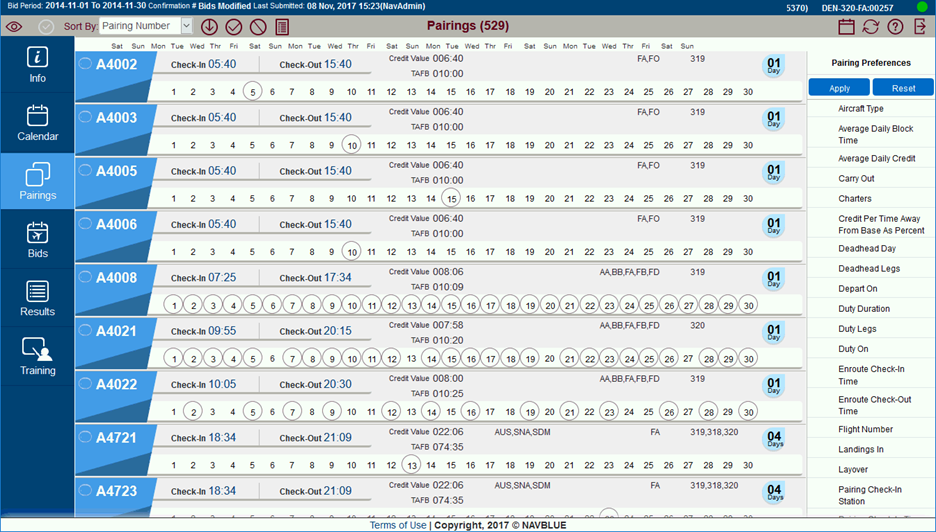
Task: Click the eye view icon in toolbar
Action: [14, 27]
